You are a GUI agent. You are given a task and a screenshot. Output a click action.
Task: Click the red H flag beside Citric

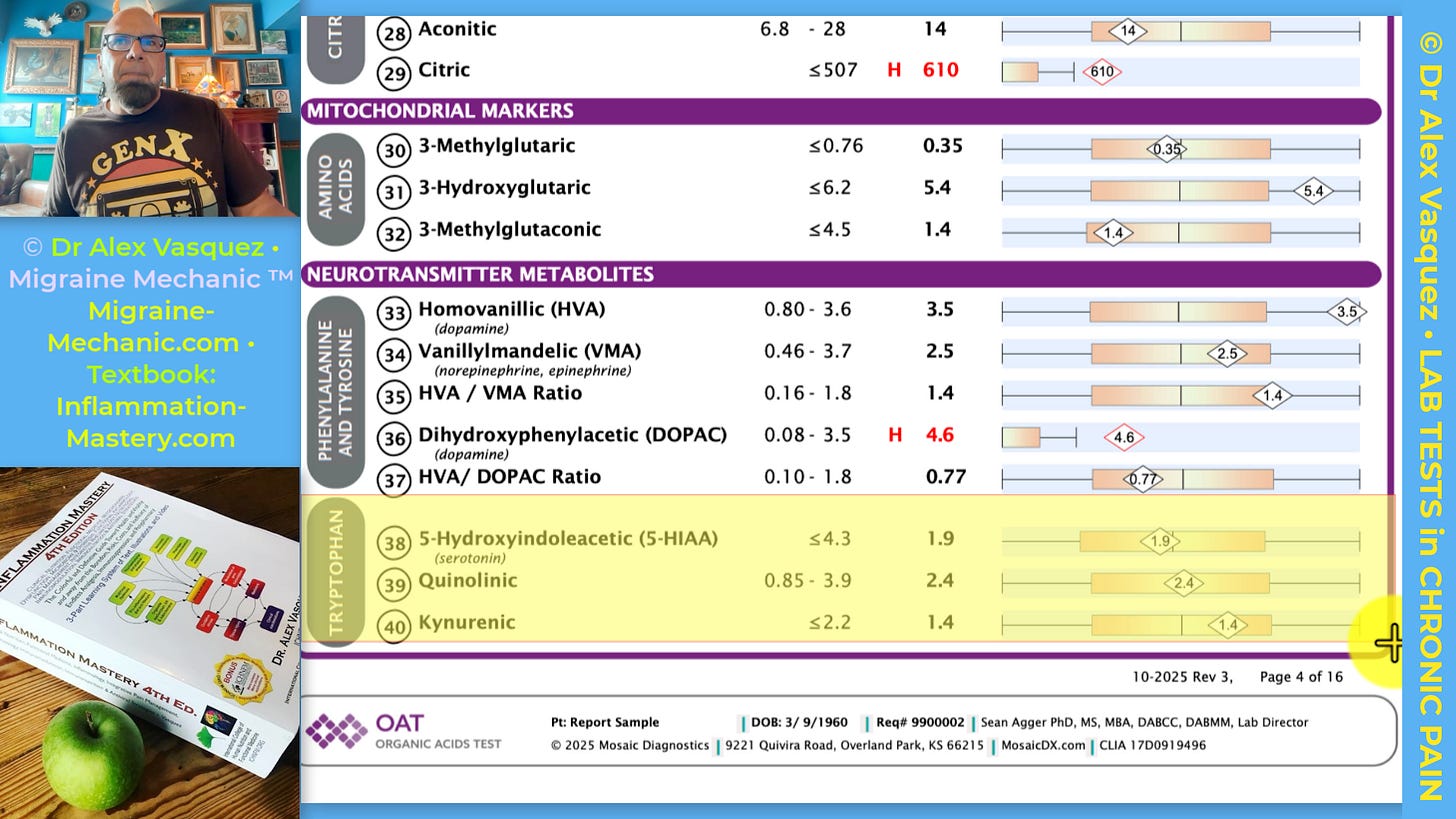tap(895, 70)
